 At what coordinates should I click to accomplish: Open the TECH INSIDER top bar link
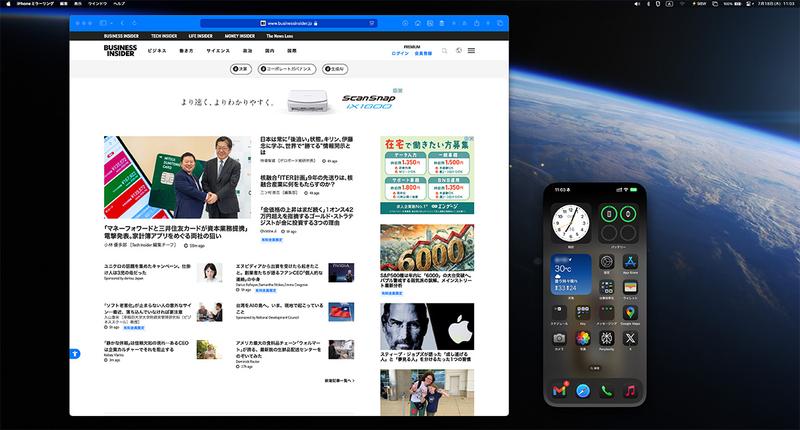pos(164,36)
